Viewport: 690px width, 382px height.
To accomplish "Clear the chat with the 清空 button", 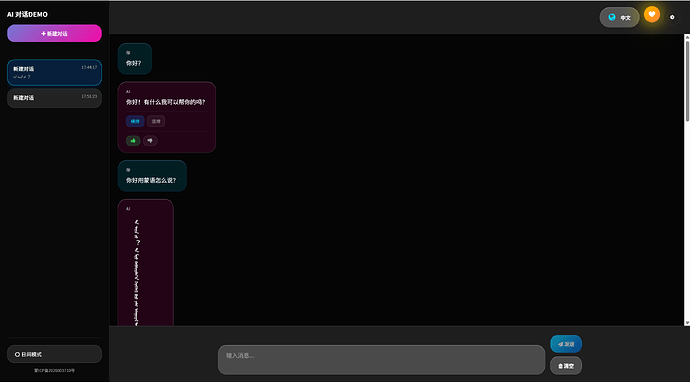I will click(x=566, y=366).
